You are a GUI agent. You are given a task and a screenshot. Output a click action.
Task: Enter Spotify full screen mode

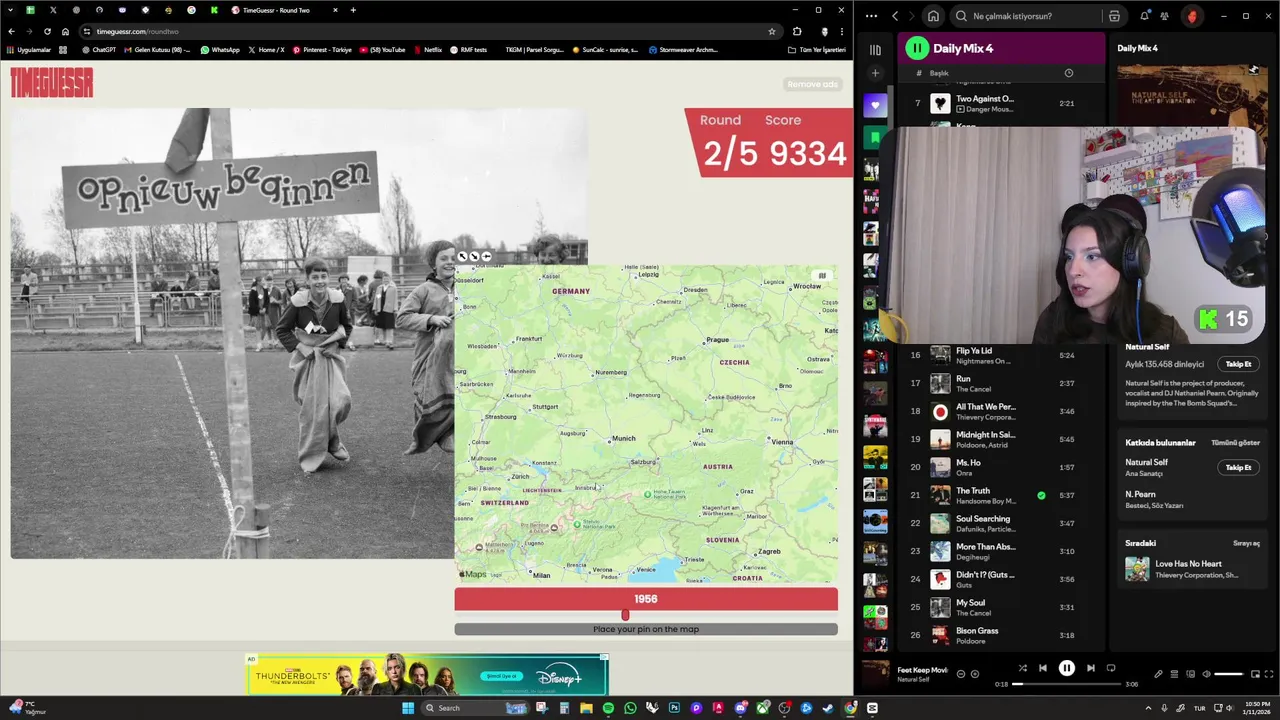[x=1269, y=674]
